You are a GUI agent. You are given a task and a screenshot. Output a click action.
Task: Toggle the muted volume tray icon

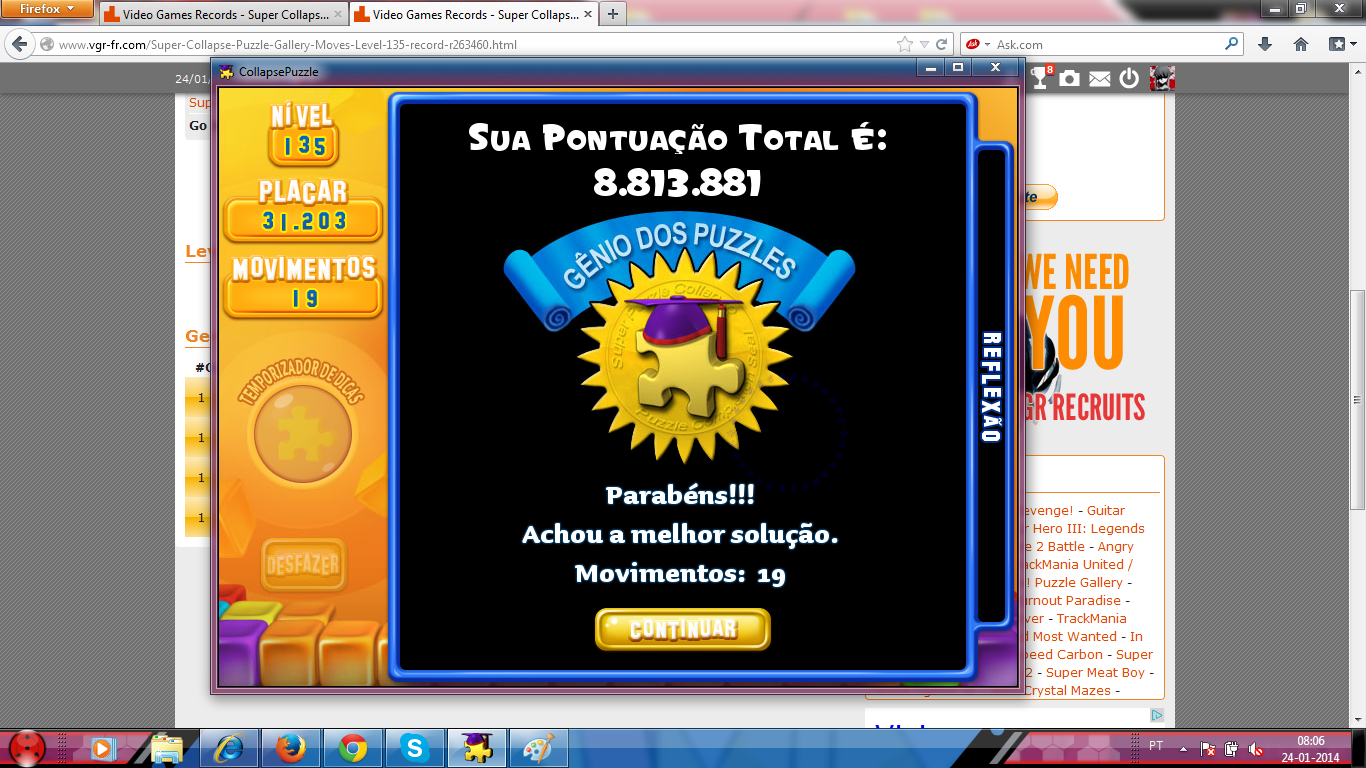1256,748
